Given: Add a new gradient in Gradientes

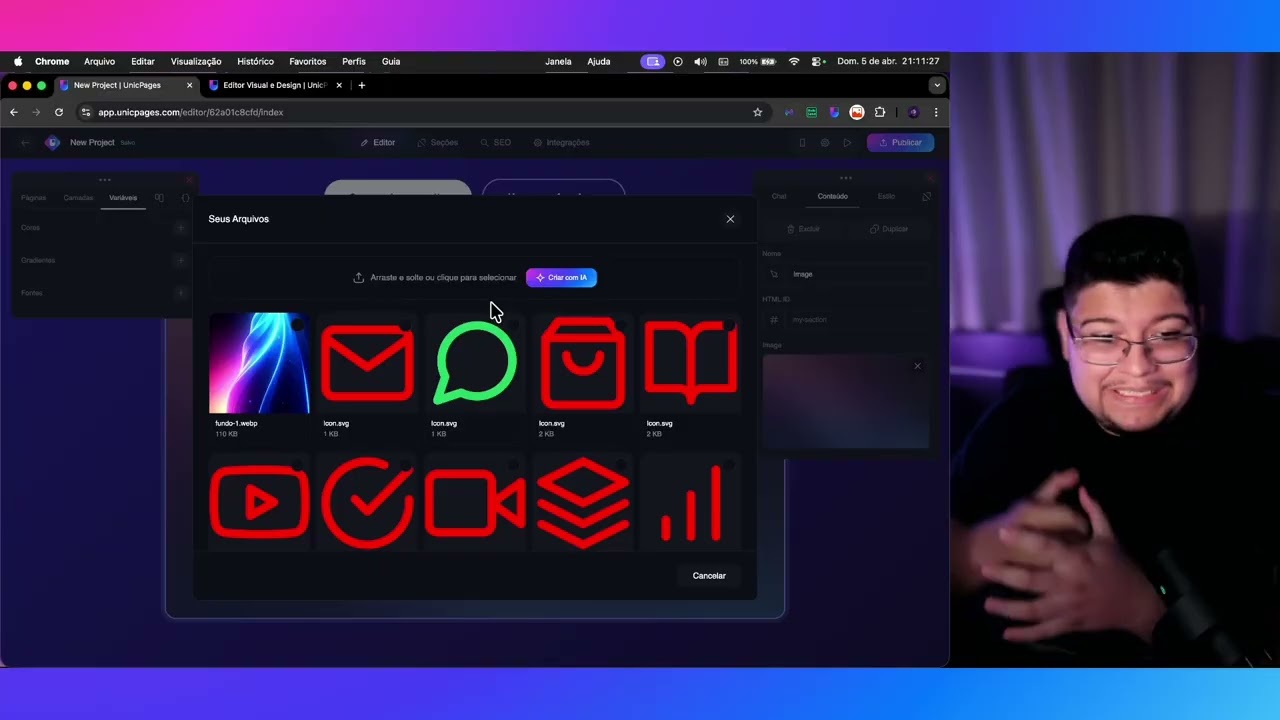Looking at the screenshot, I should coord(181,261).
